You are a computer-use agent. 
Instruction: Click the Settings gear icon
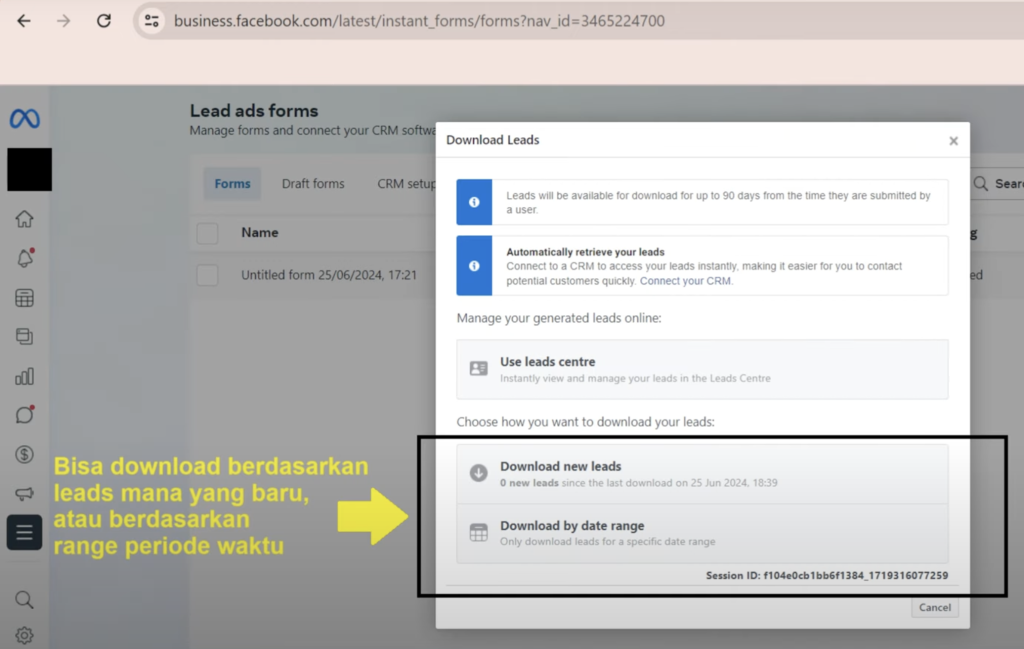pyautogui.click(x=25, y=635)
